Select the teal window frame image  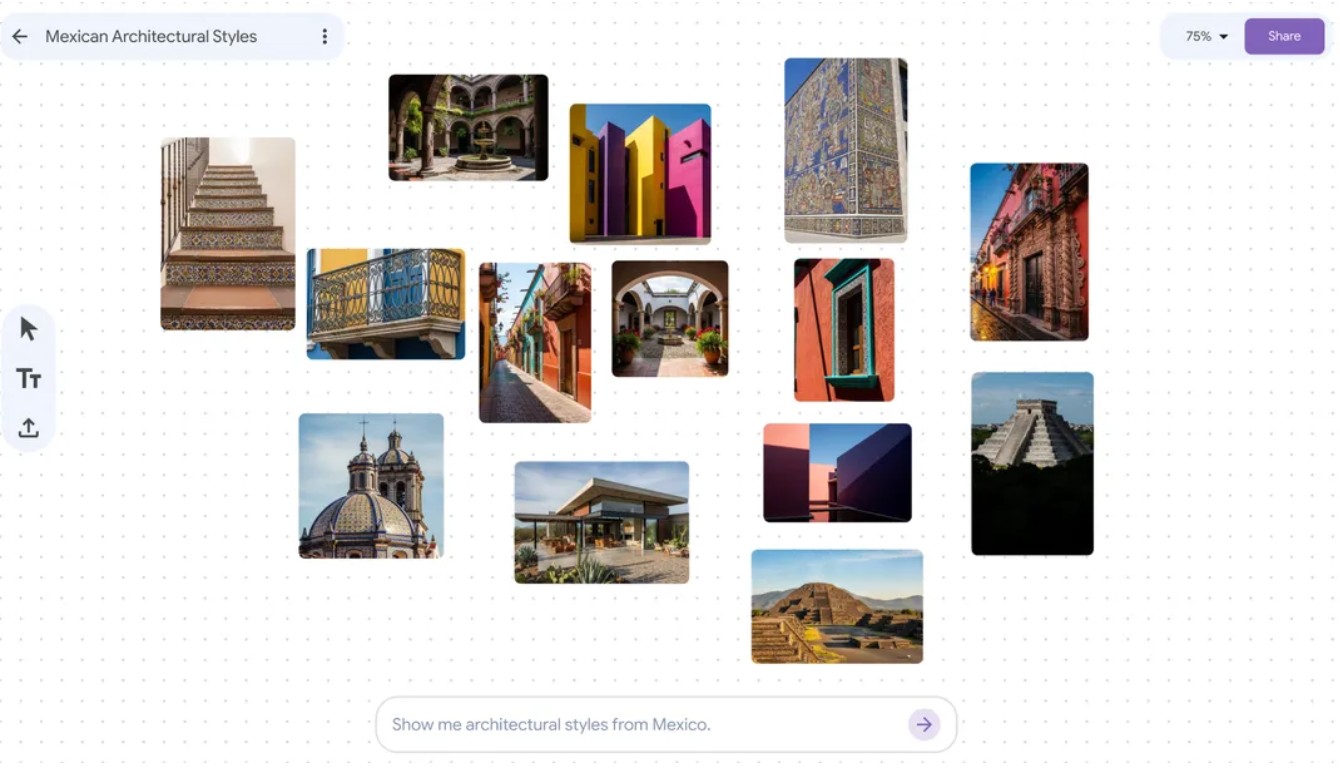[844, 330]
